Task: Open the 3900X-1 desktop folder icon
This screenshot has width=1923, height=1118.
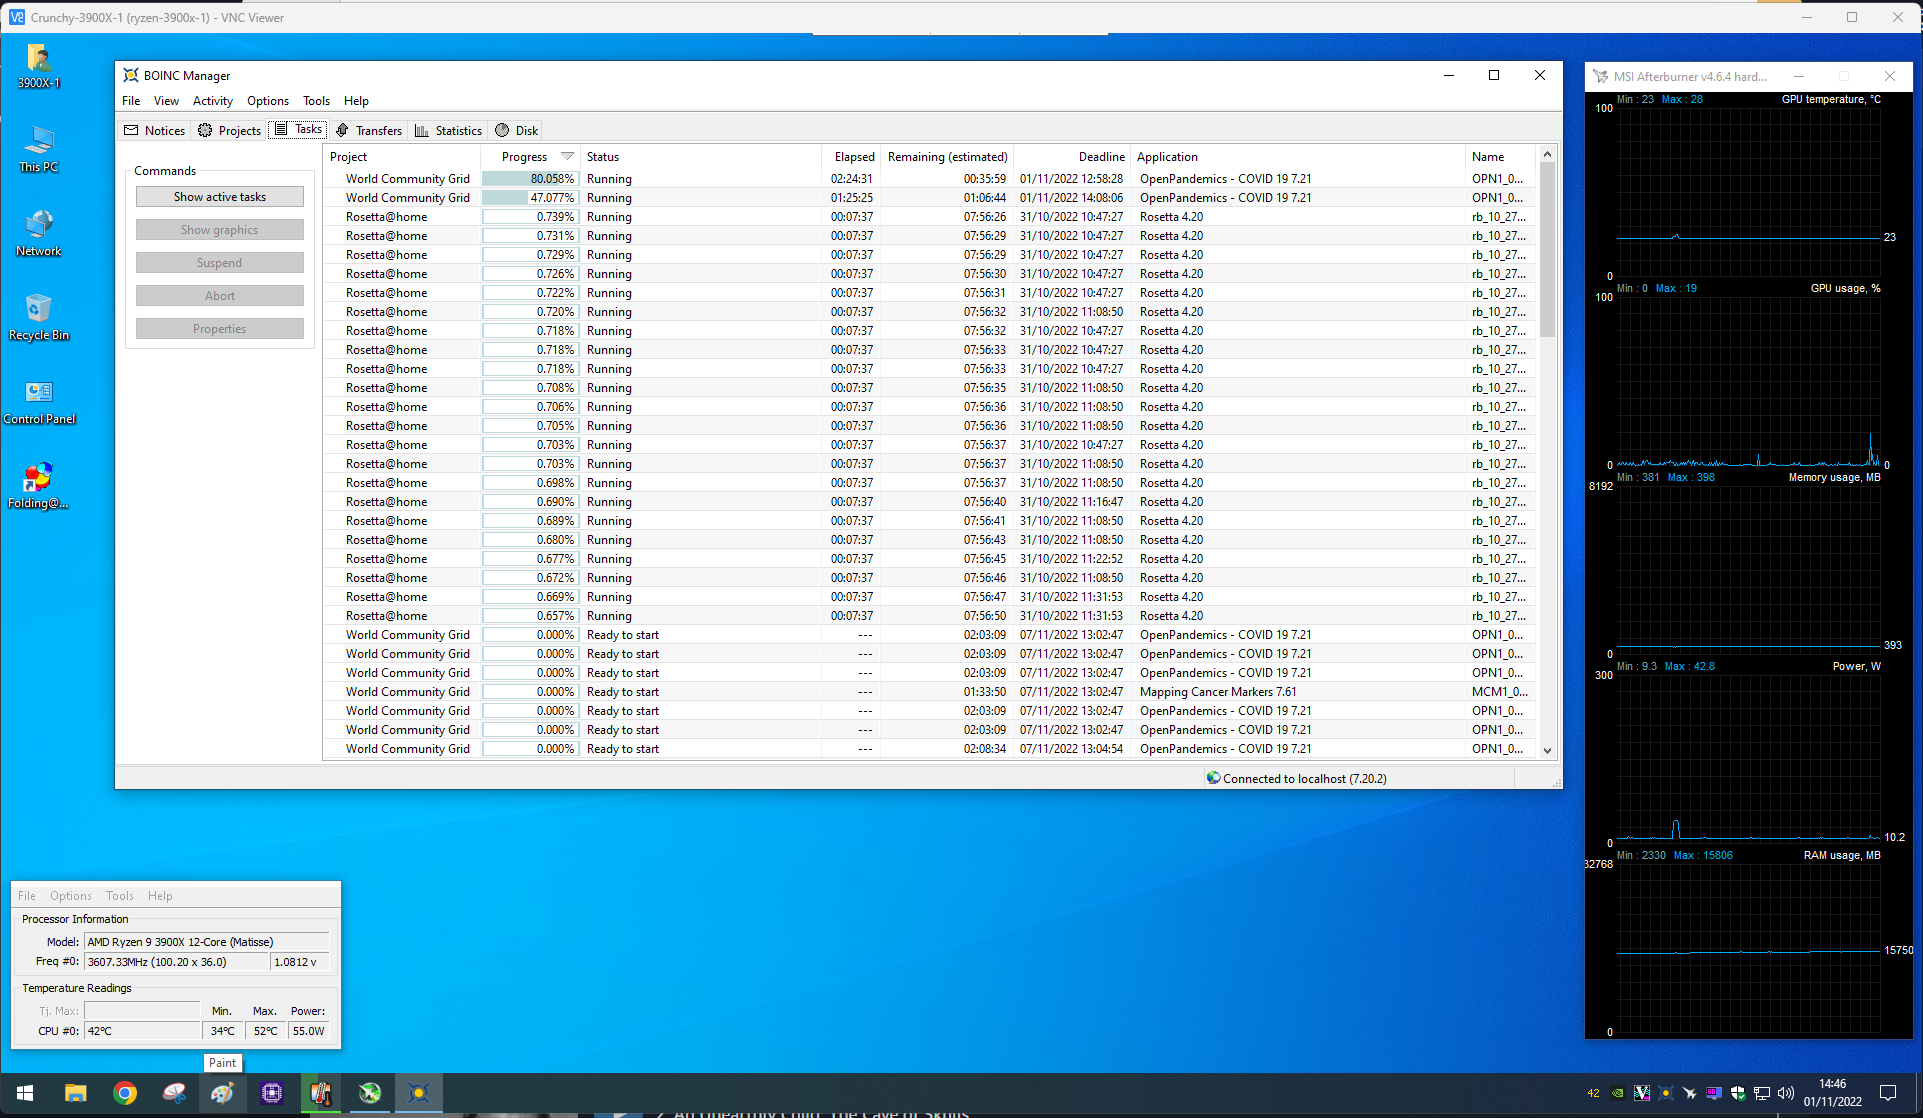Action: tap(39, 66)
